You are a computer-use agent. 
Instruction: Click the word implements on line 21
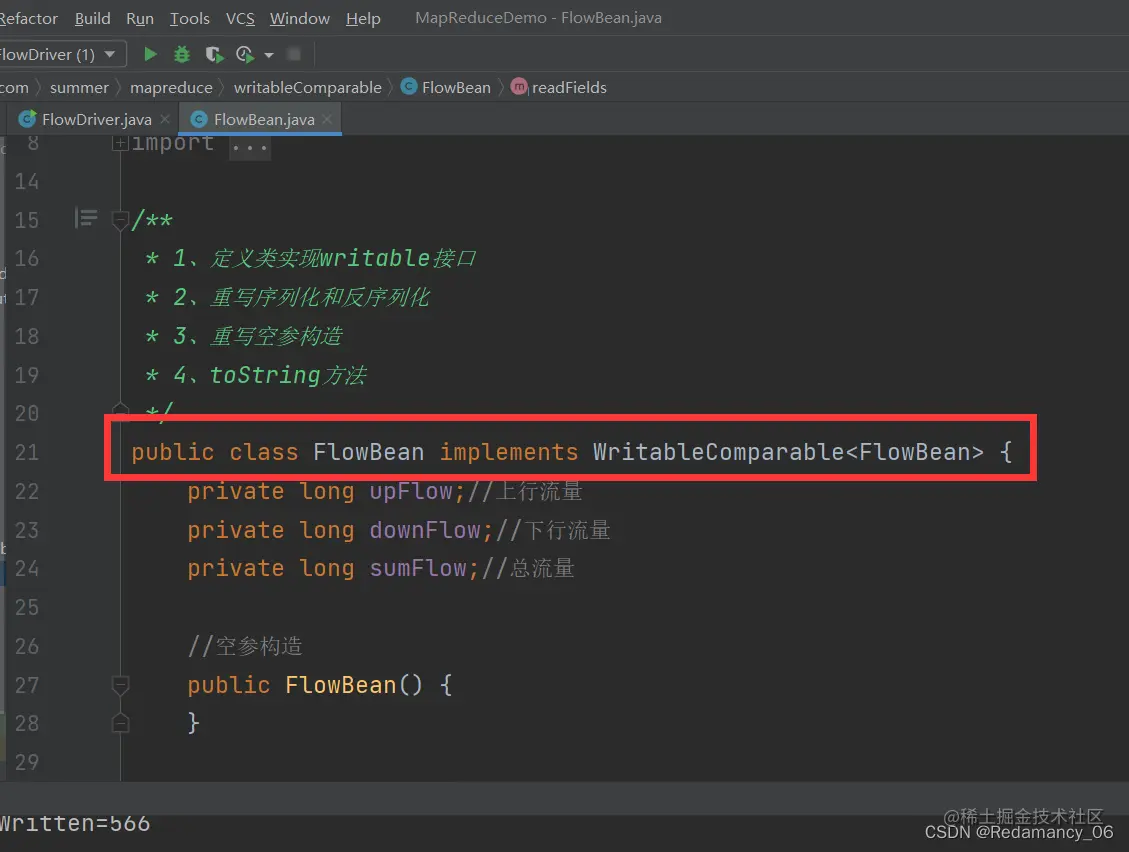tap(508, 452)
